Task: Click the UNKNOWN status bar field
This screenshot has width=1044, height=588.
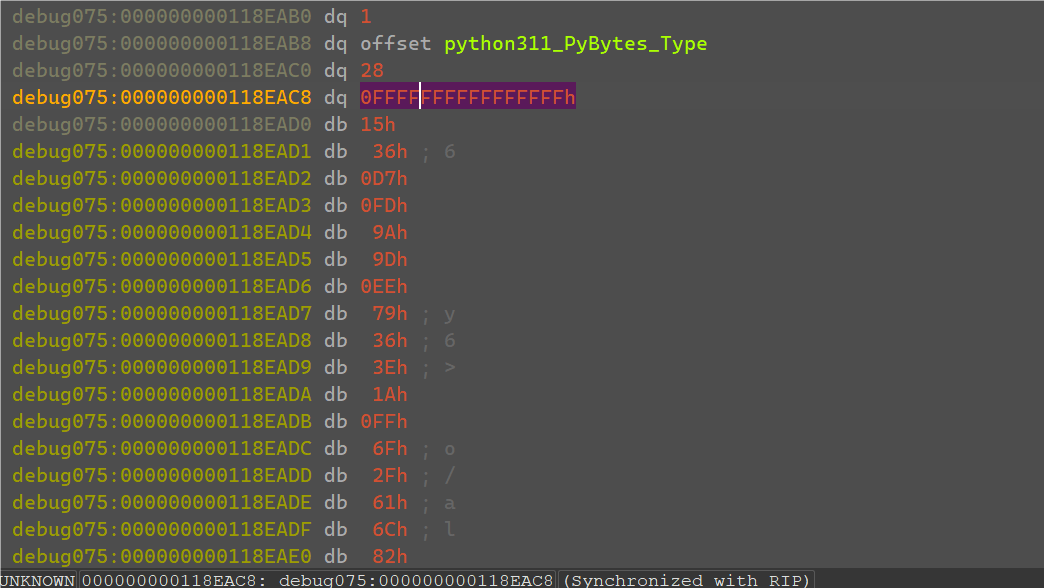Action: pos(38,580)
